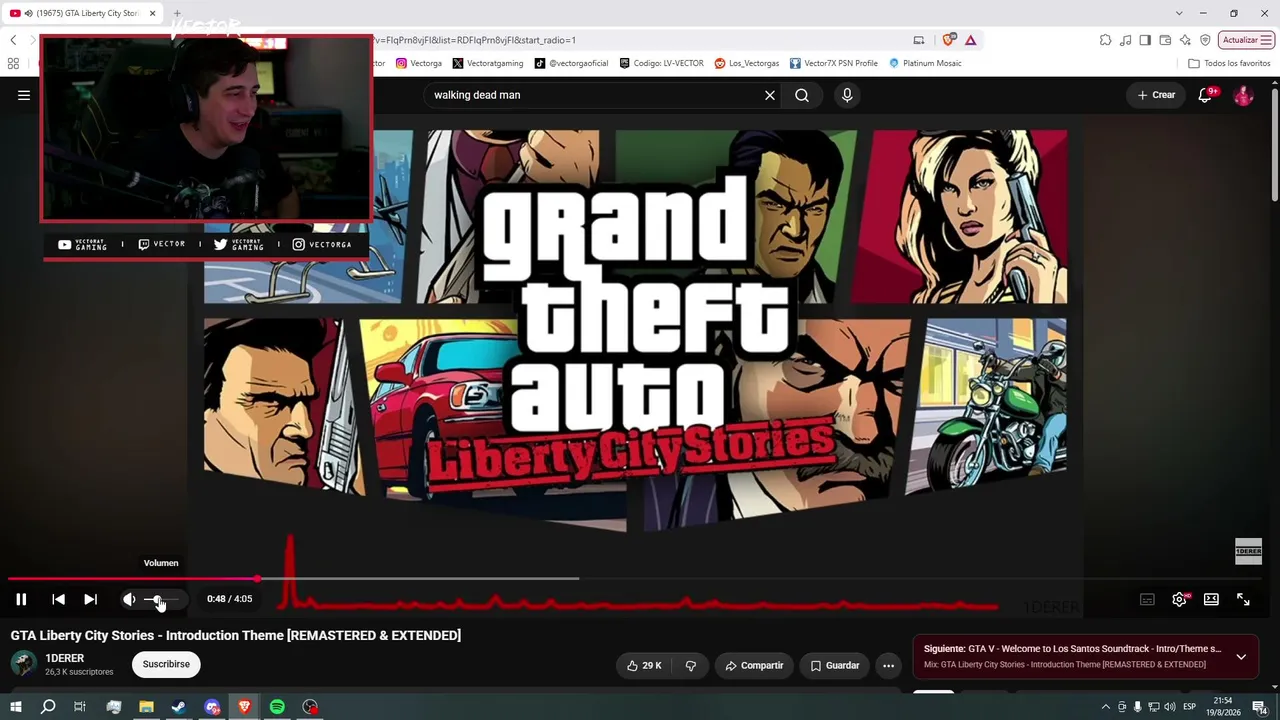
Task: Open the Brave music playlist icon
Action: (x=1126, y=40)
